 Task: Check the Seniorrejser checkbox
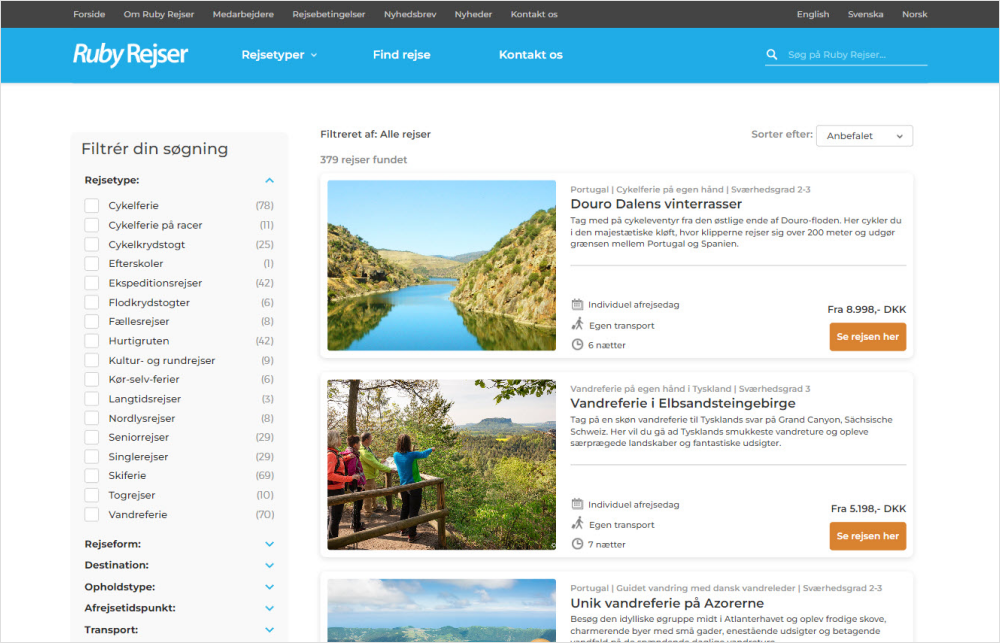point(92,437)
